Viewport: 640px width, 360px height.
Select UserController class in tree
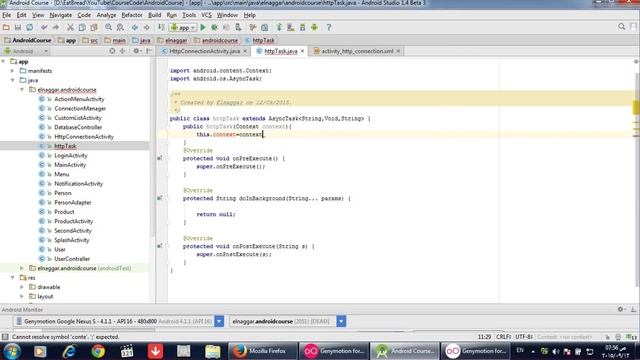(72, 259)
